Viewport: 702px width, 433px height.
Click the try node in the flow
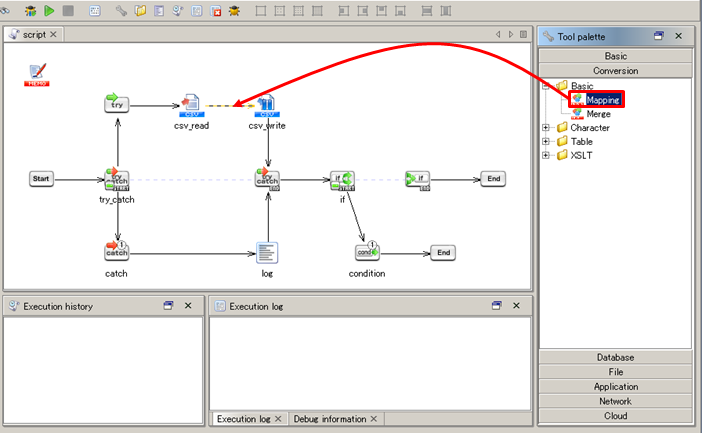coord(117,103)
